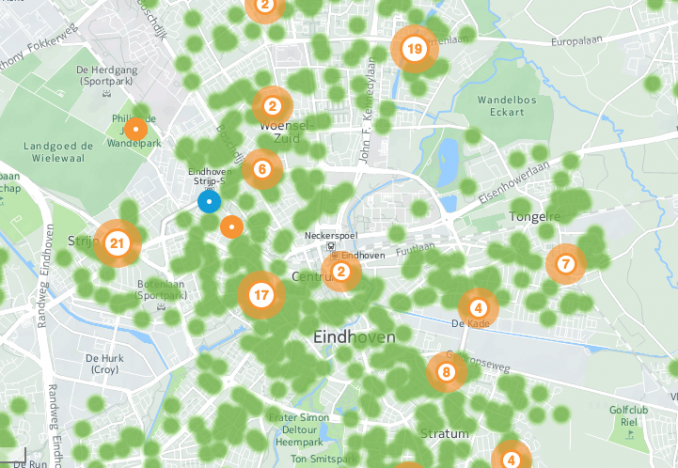The image size is (678, 468).
Task: Click the orange cluster marker numbered 6
Action: (x=262, y=169)
